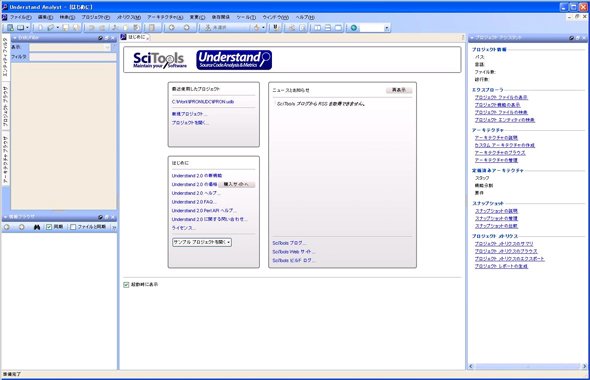
Task: Click the Cut scissors toolbar icon
Action: 115,28
